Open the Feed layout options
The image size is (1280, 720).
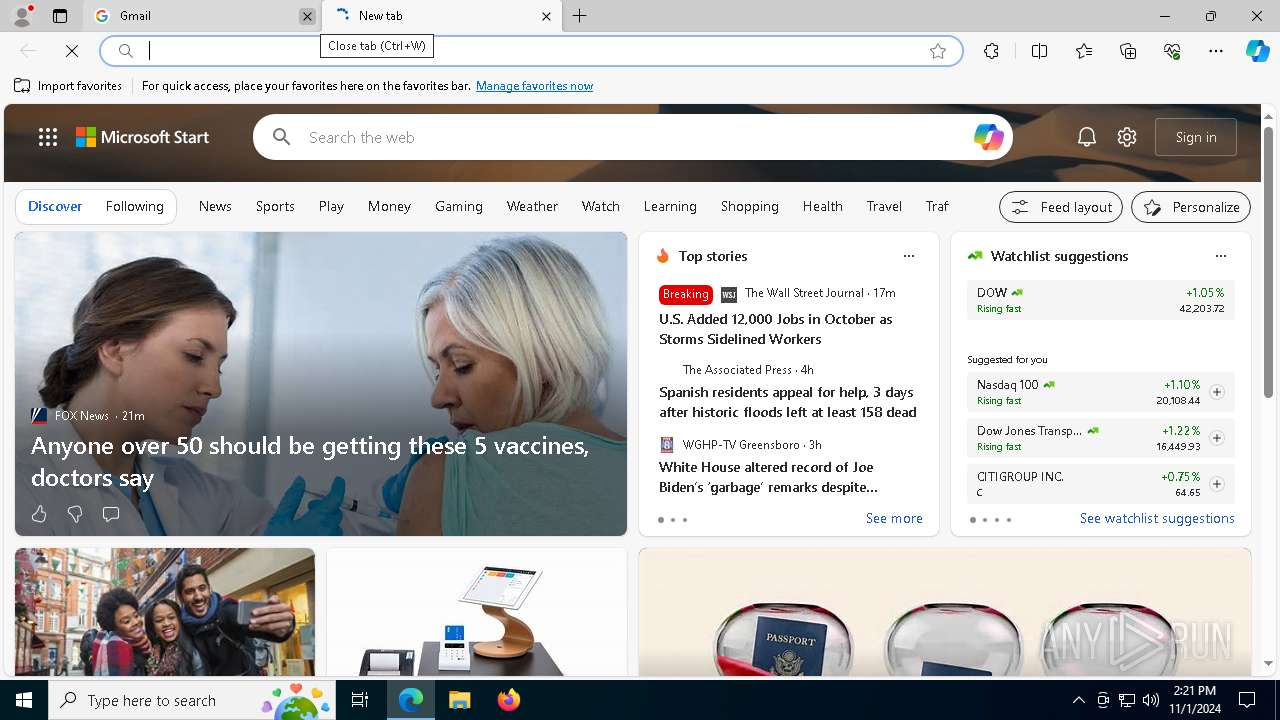[1061, 207]
